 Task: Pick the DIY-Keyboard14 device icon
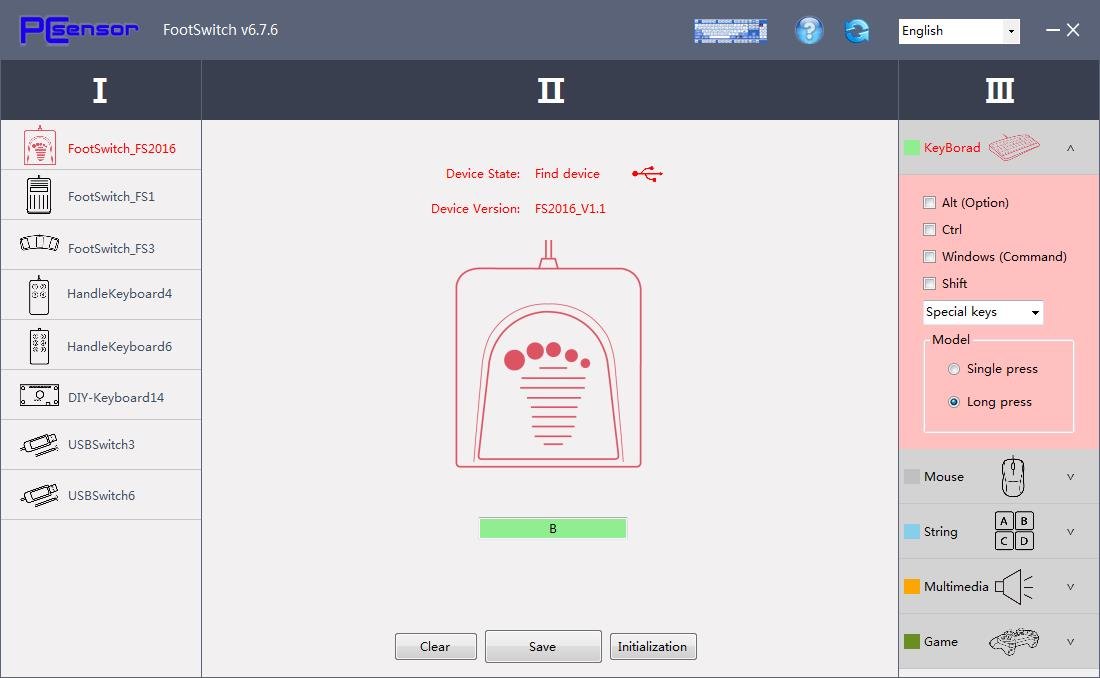39,396
